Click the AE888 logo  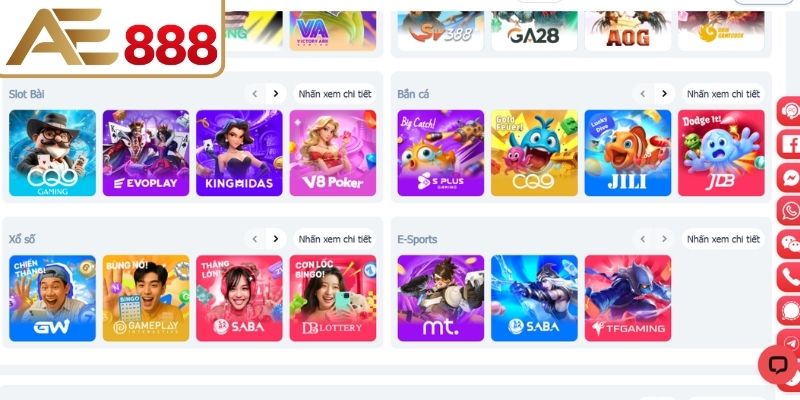112,38
